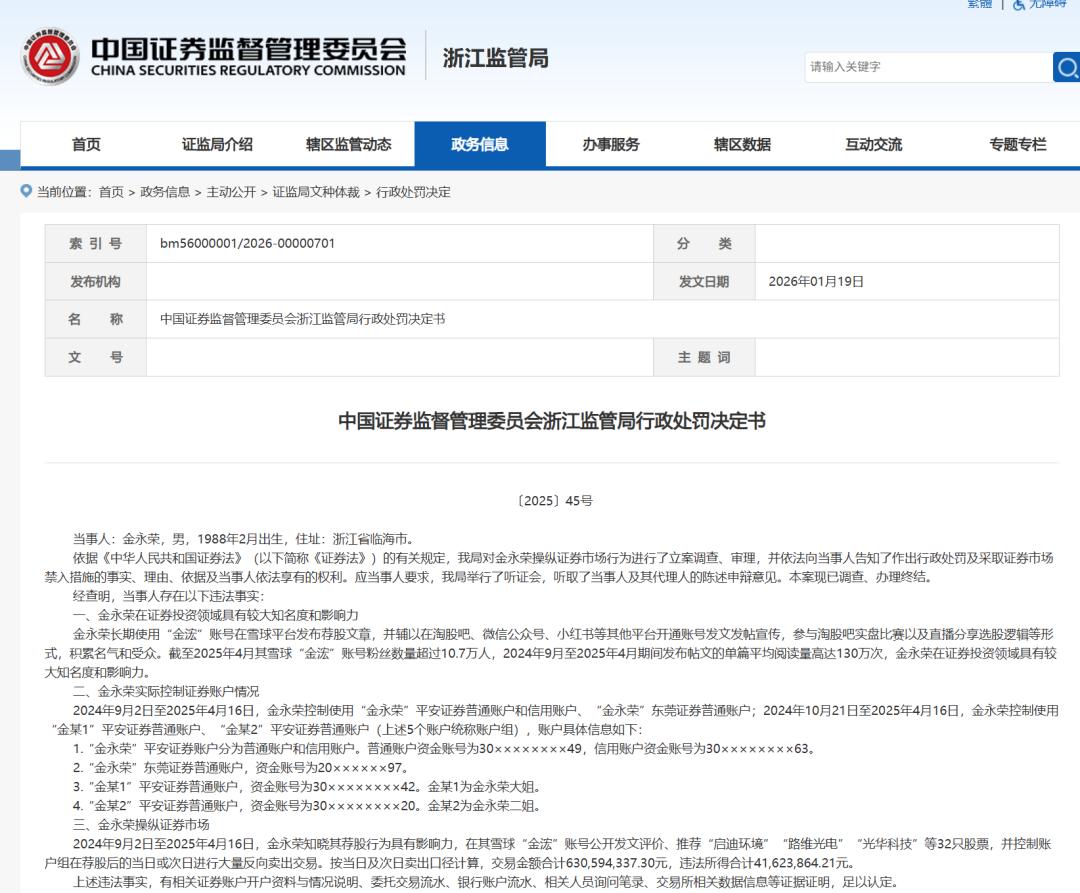Go to the 办事服务 tab
The height and width of the screenshot is (893, 1080).
(611, 145)
